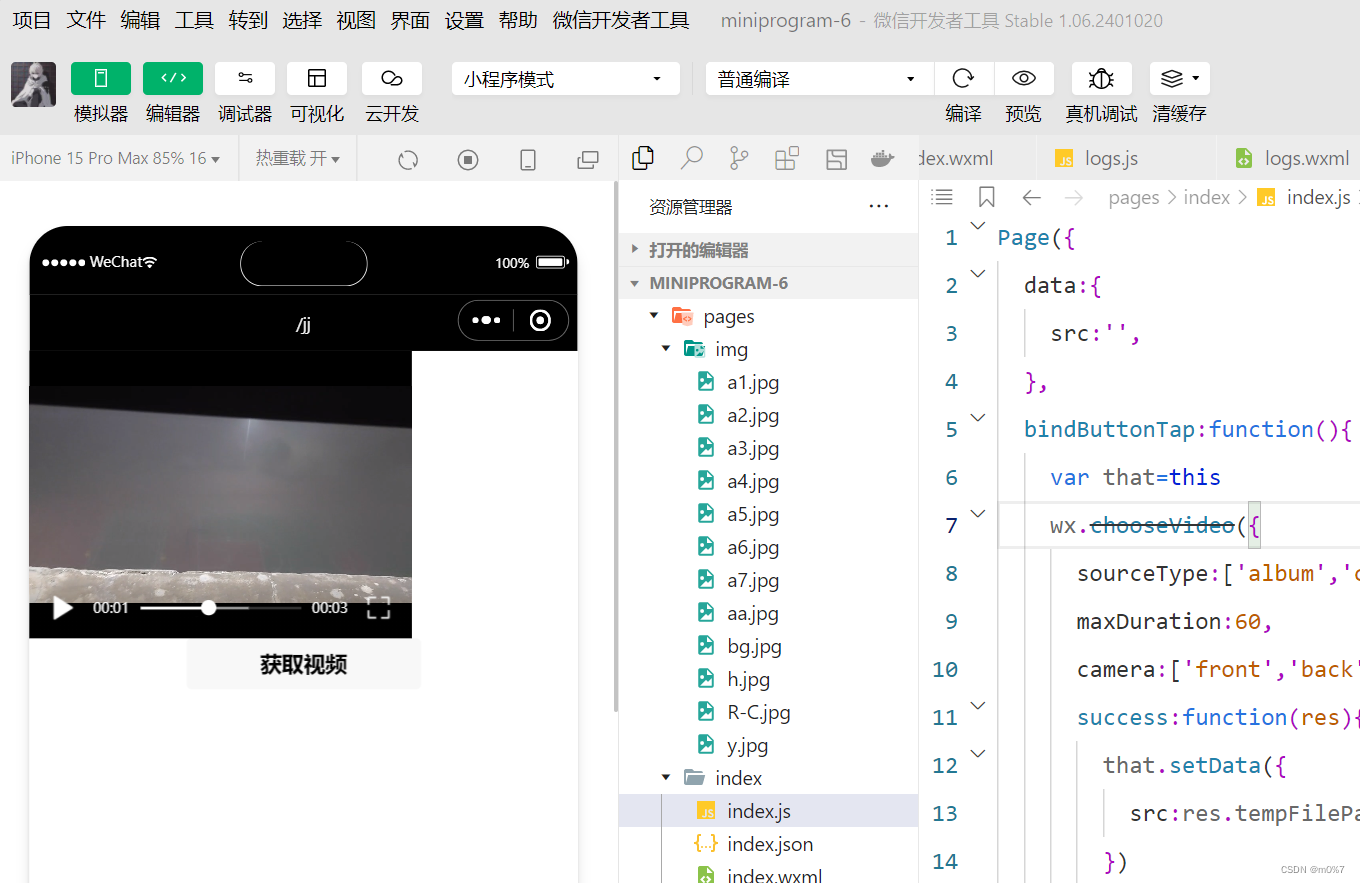This screenshot has height=883, width=1360.
Task: Toggle the 编辑器 (editor) panel button
Action: pos(173,79)
